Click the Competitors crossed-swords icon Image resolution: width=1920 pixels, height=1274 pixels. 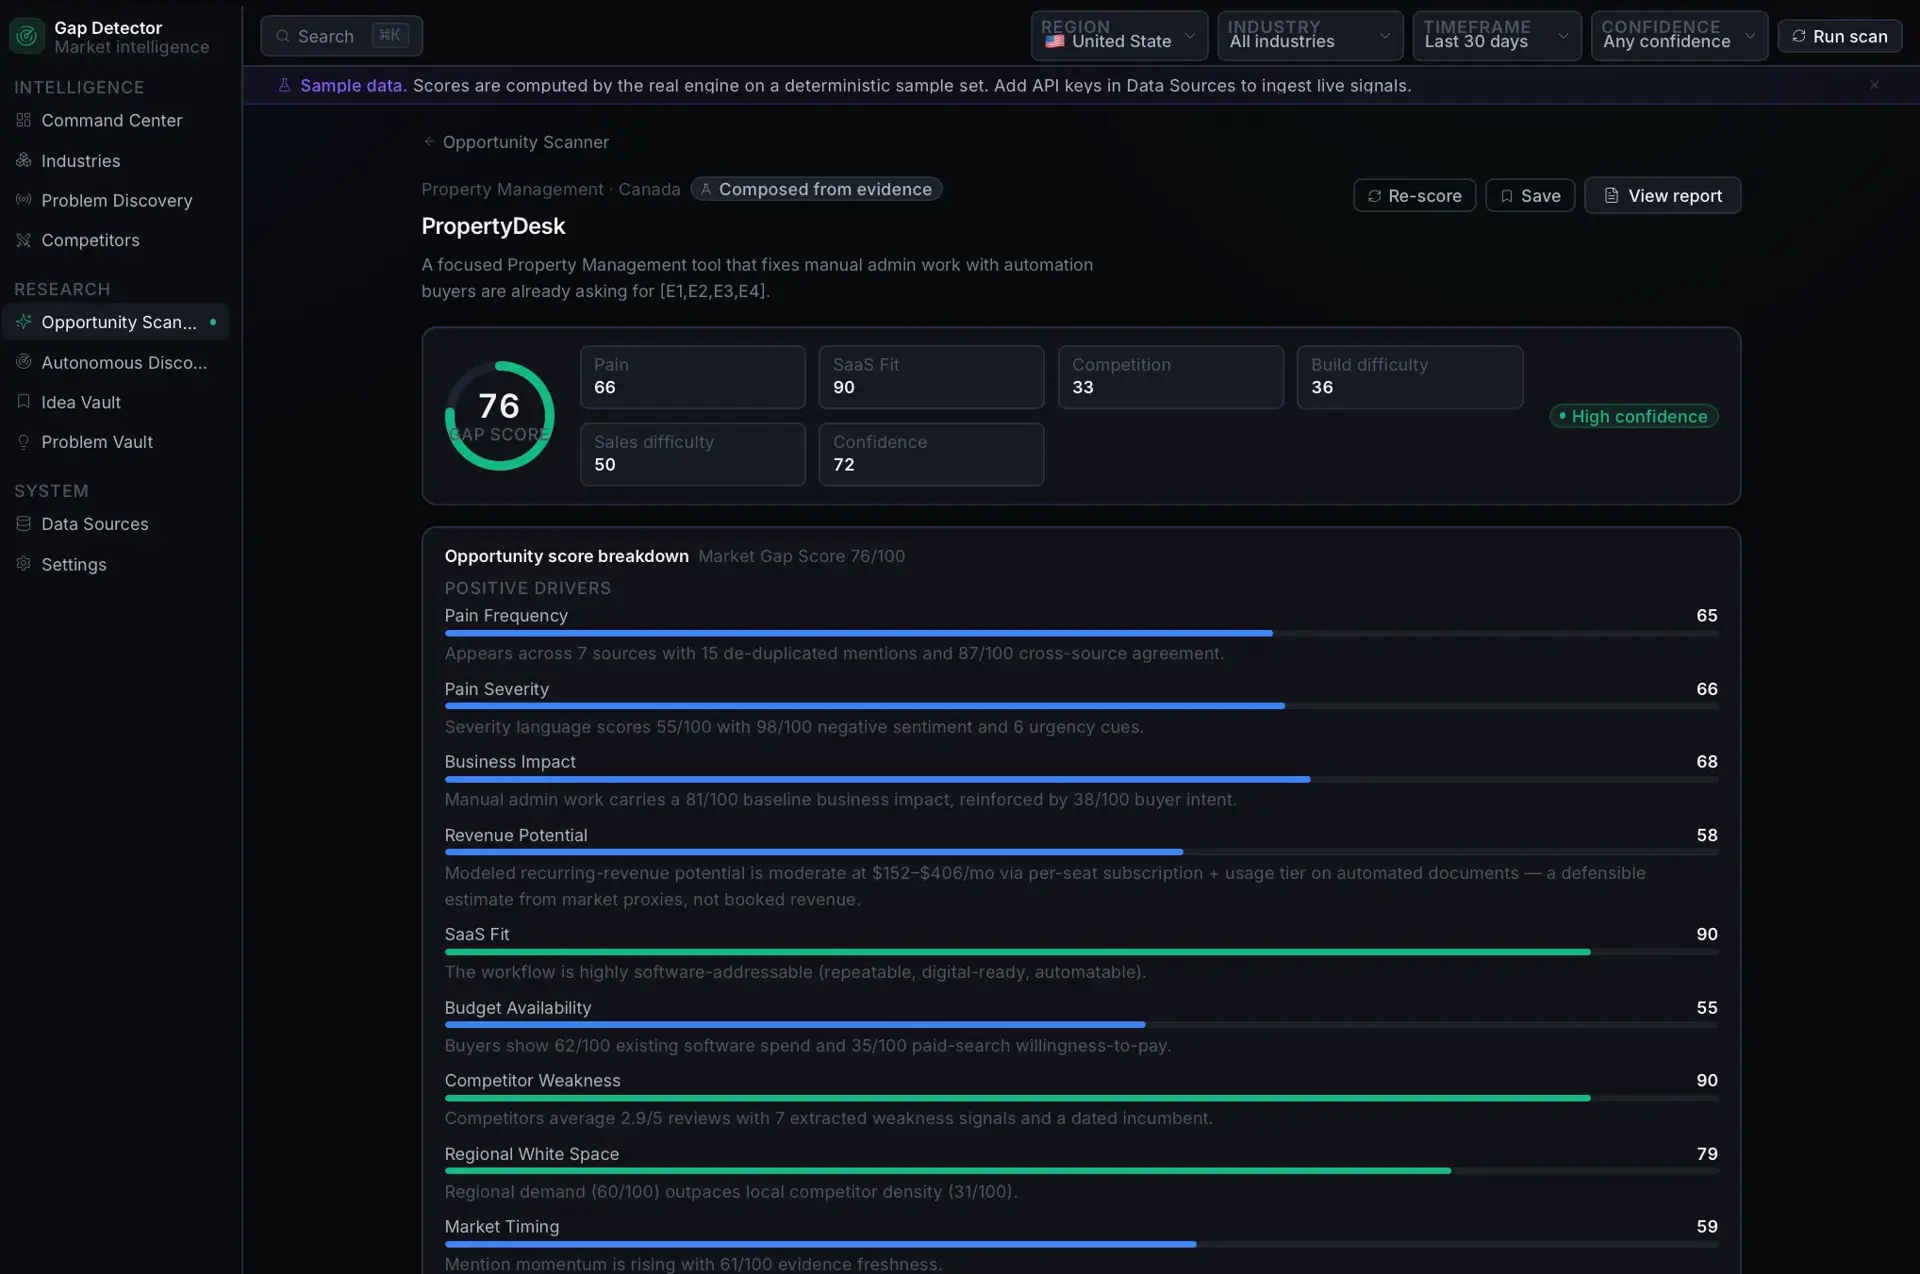click(24, 240)
